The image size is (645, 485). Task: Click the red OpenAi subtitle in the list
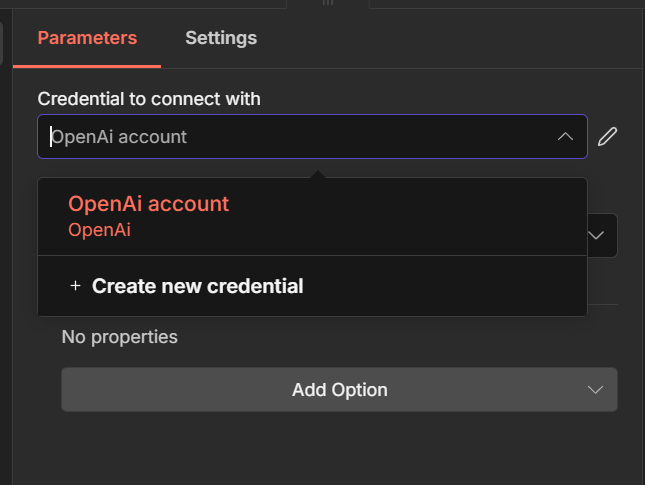coord(100,230)
